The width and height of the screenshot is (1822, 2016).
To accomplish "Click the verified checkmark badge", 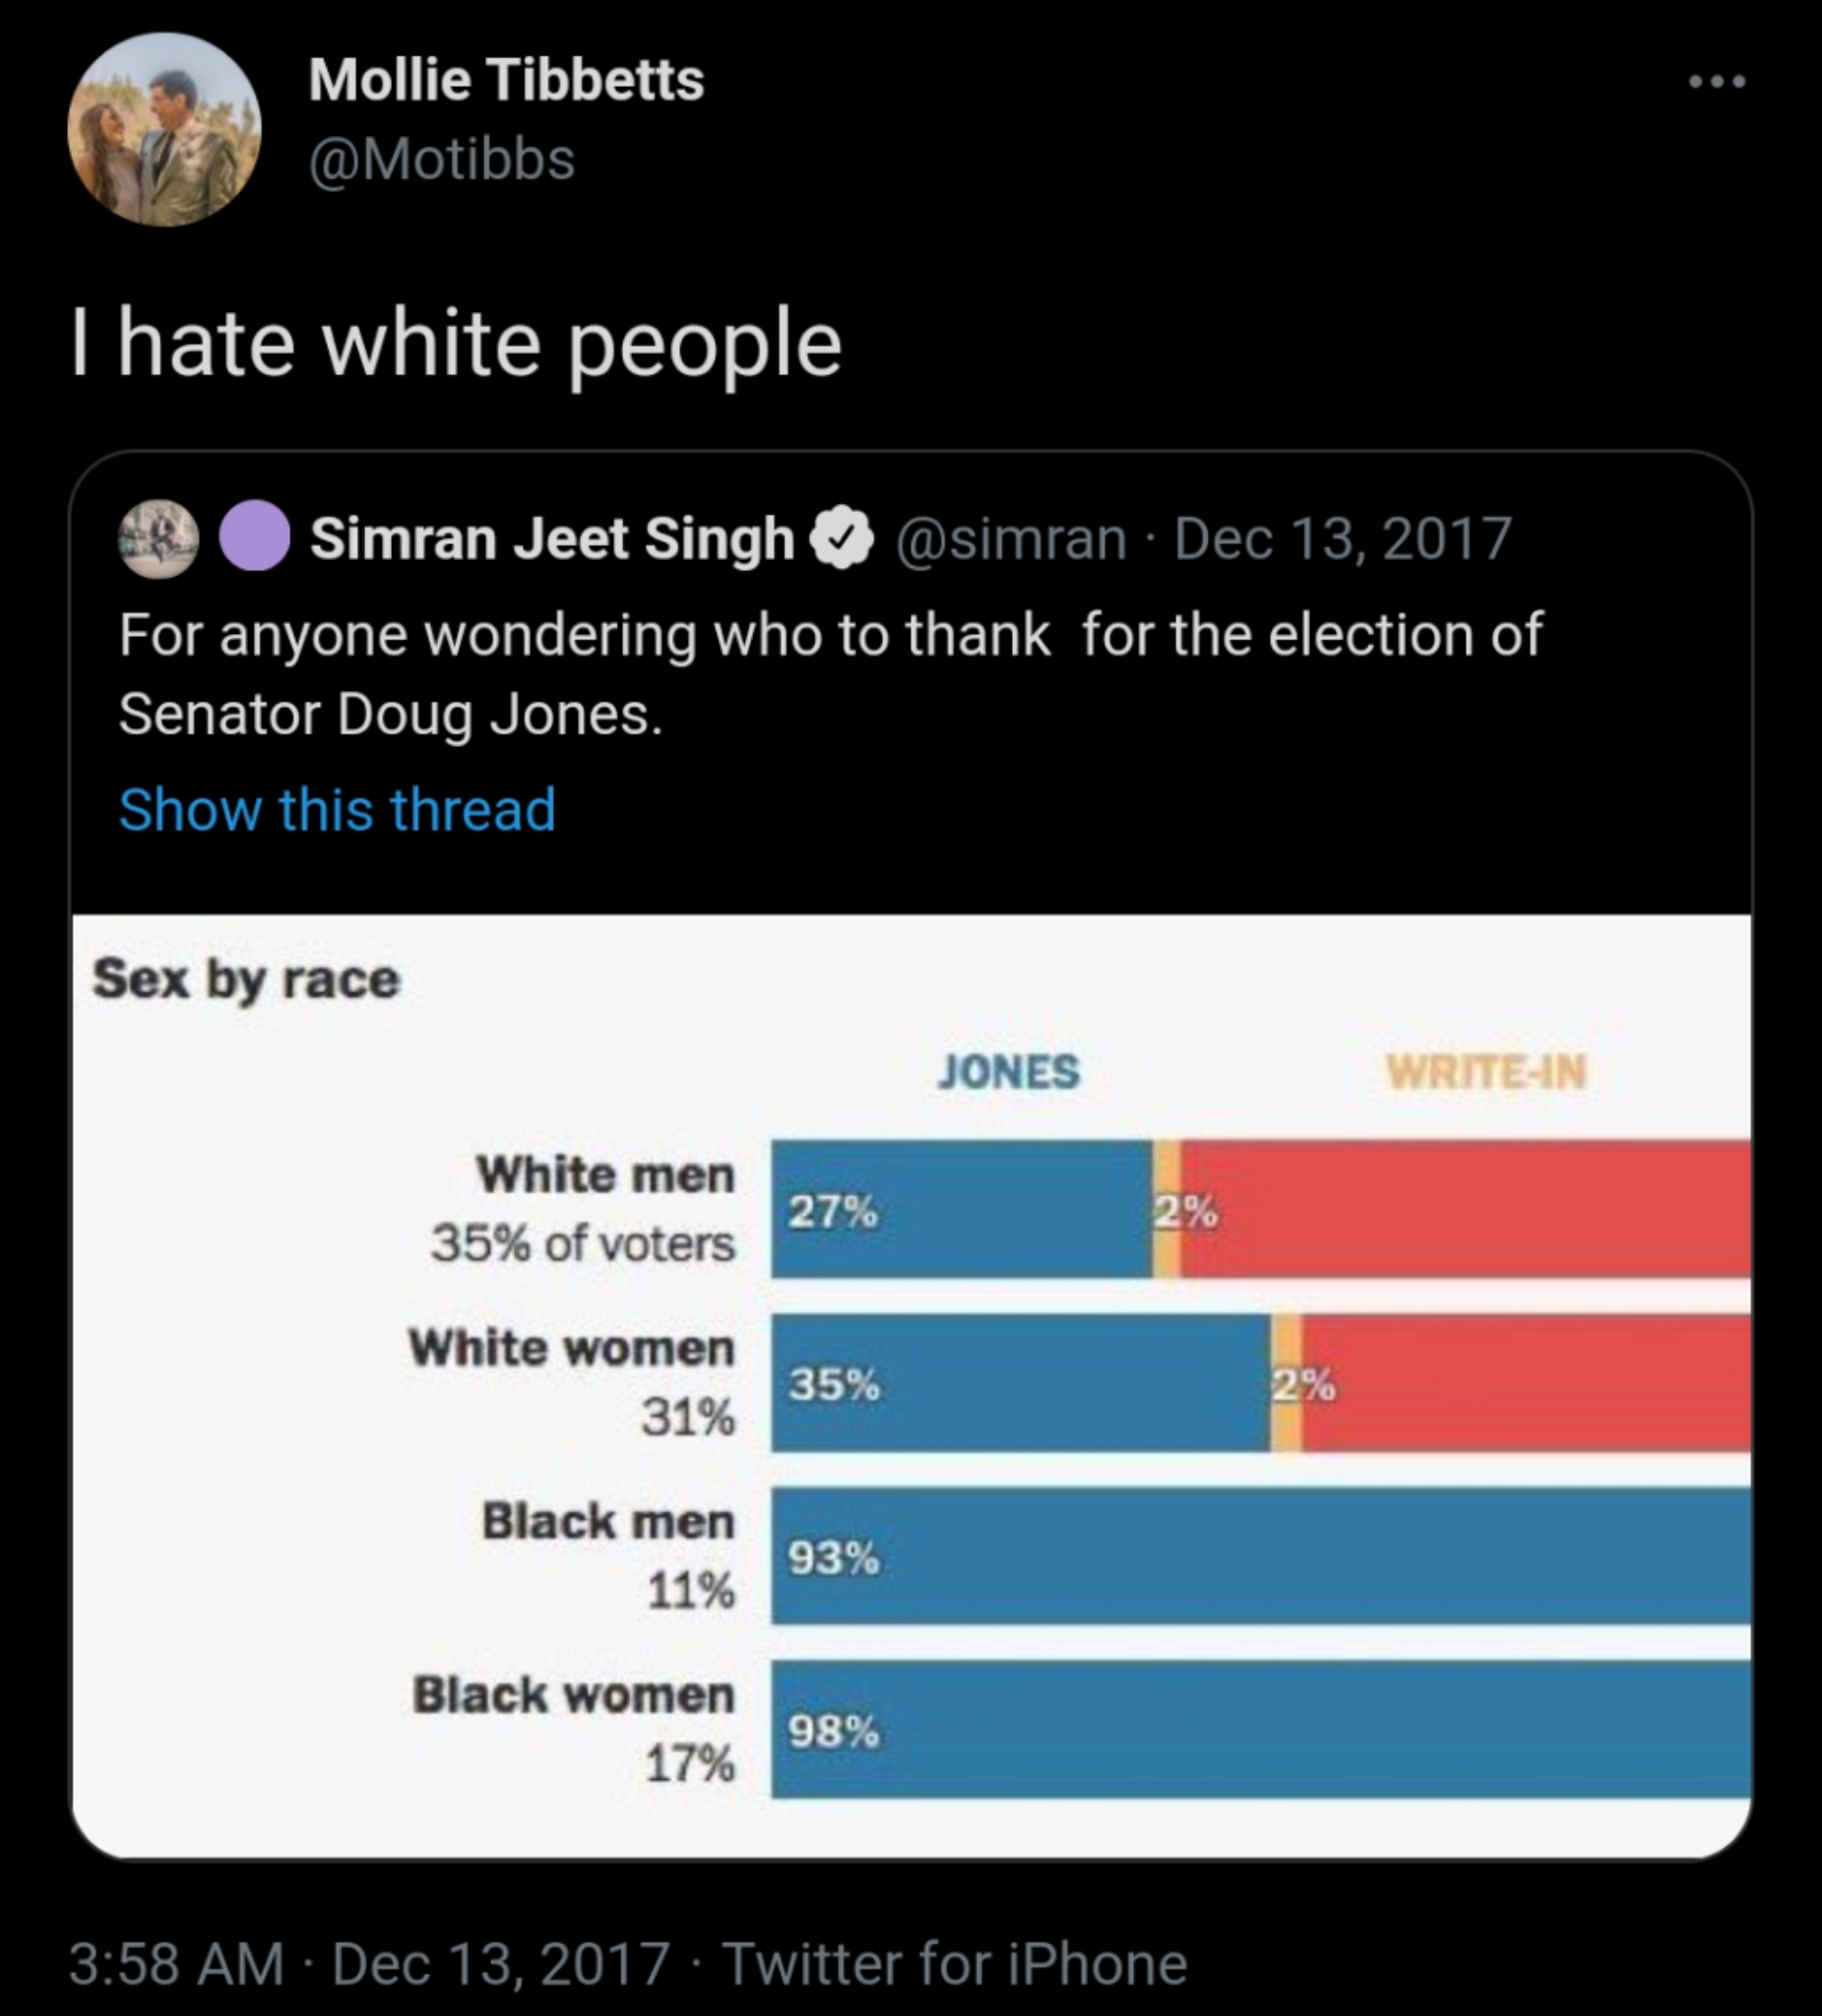I will (x=842, y=538).
